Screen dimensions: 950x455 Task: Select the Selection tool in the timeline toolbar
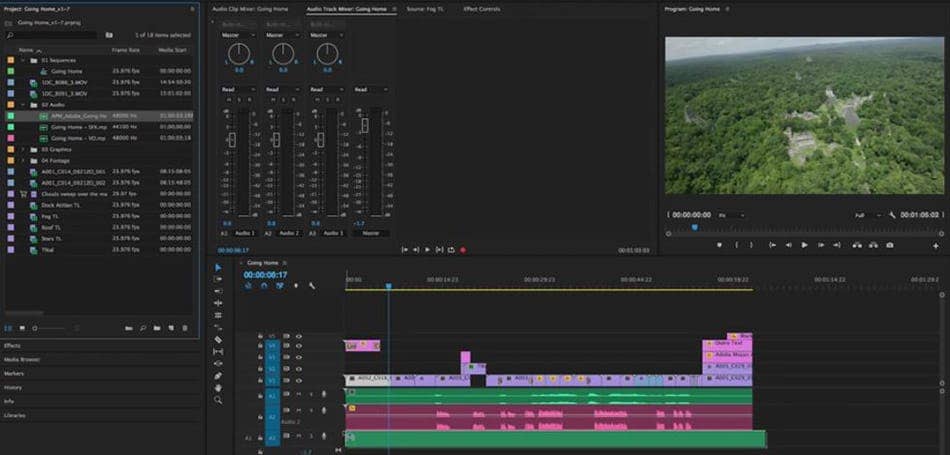(x=218, y=267)
